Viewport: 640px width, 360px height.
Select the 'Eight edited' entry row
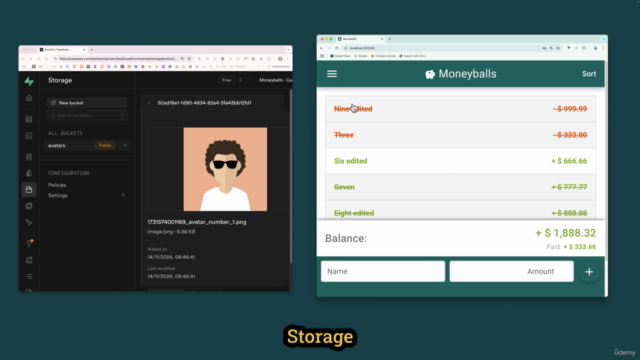[x=460, y=211]
